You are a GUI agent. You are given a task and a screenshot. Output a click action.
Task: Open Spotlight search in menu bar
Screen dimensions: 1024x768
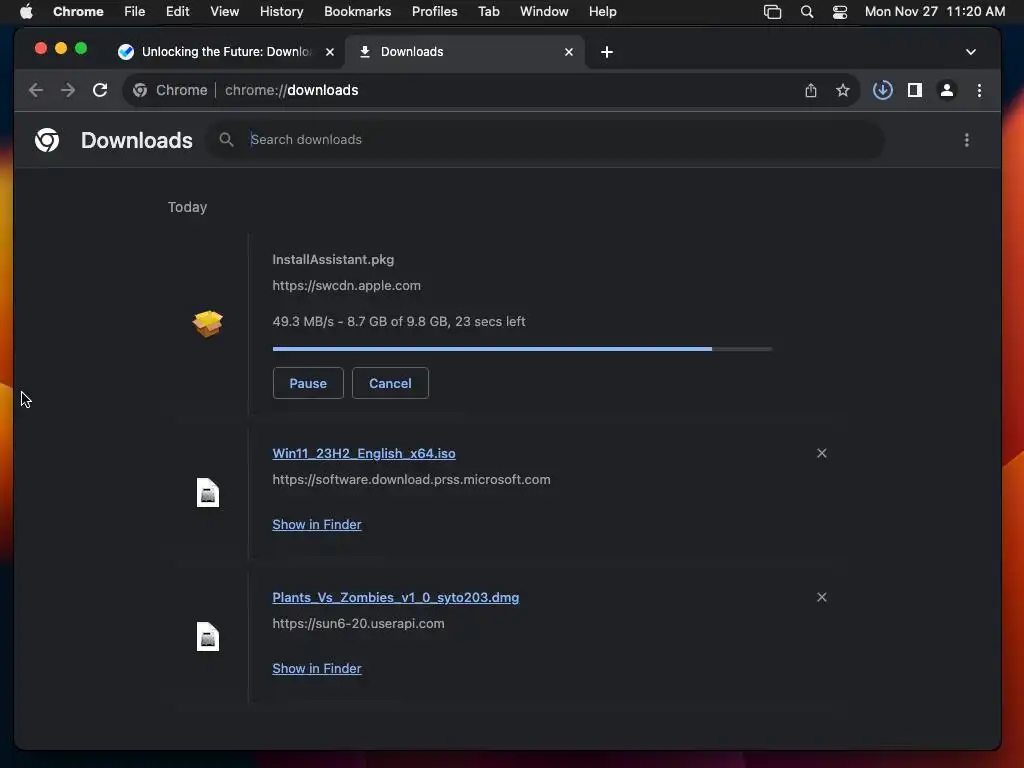[807, 12]
